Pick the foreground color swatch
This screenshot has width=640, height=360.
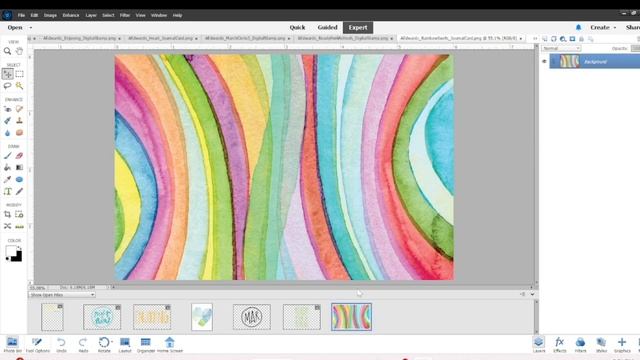pyautogui.click(x=10, y=251)
